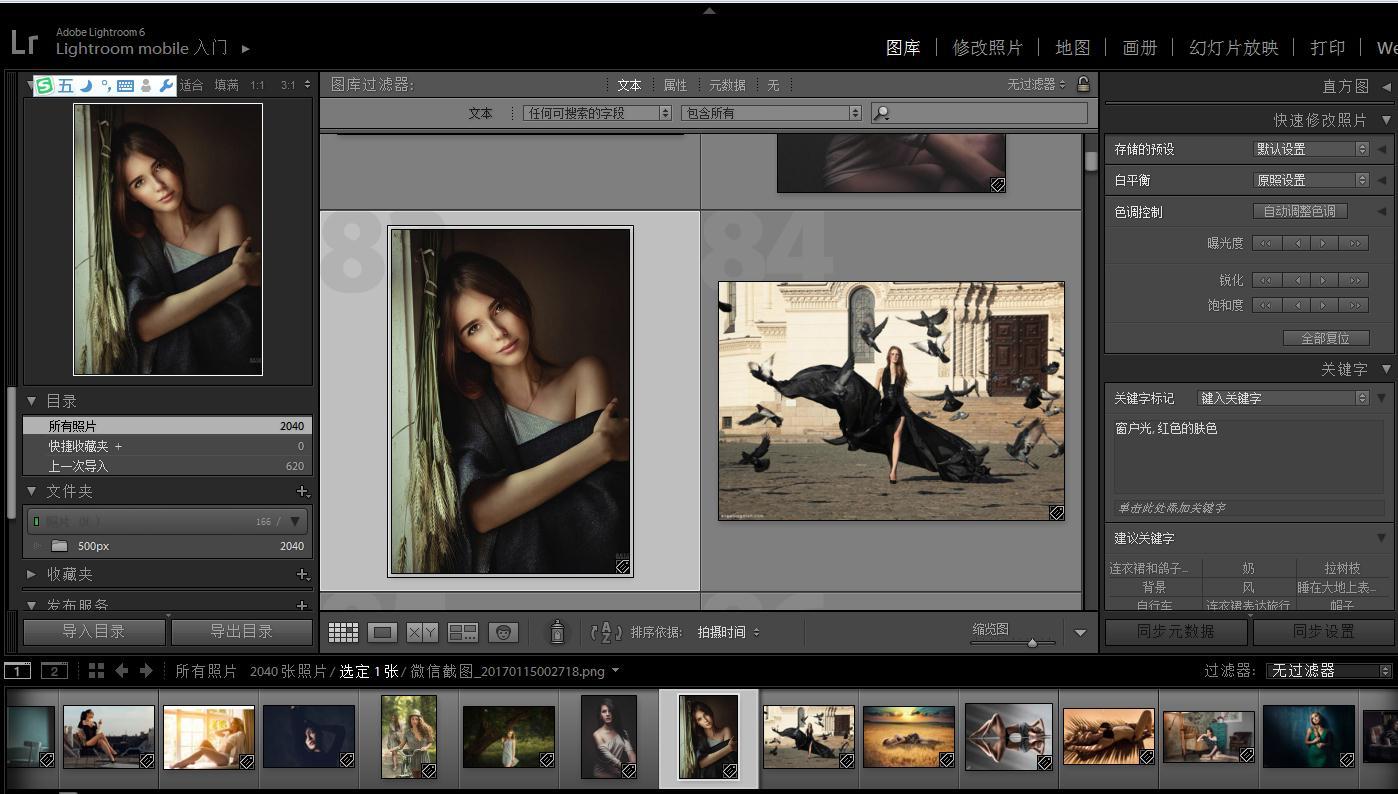Open People face view icon
The width and height of the screenshot is (1398, 794).
click(x=503, y=632)
